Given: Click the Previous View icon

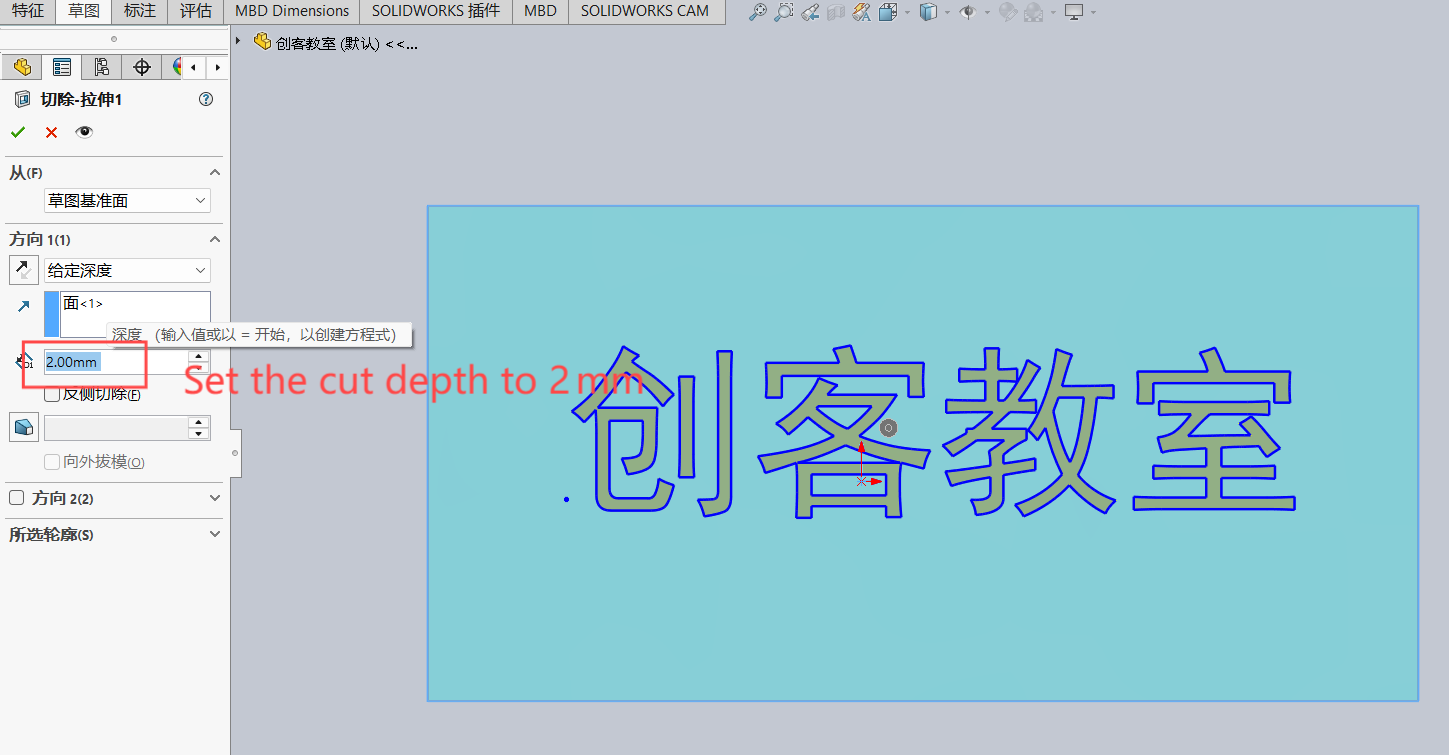Looking at the screenshot, I should (810, 12).
